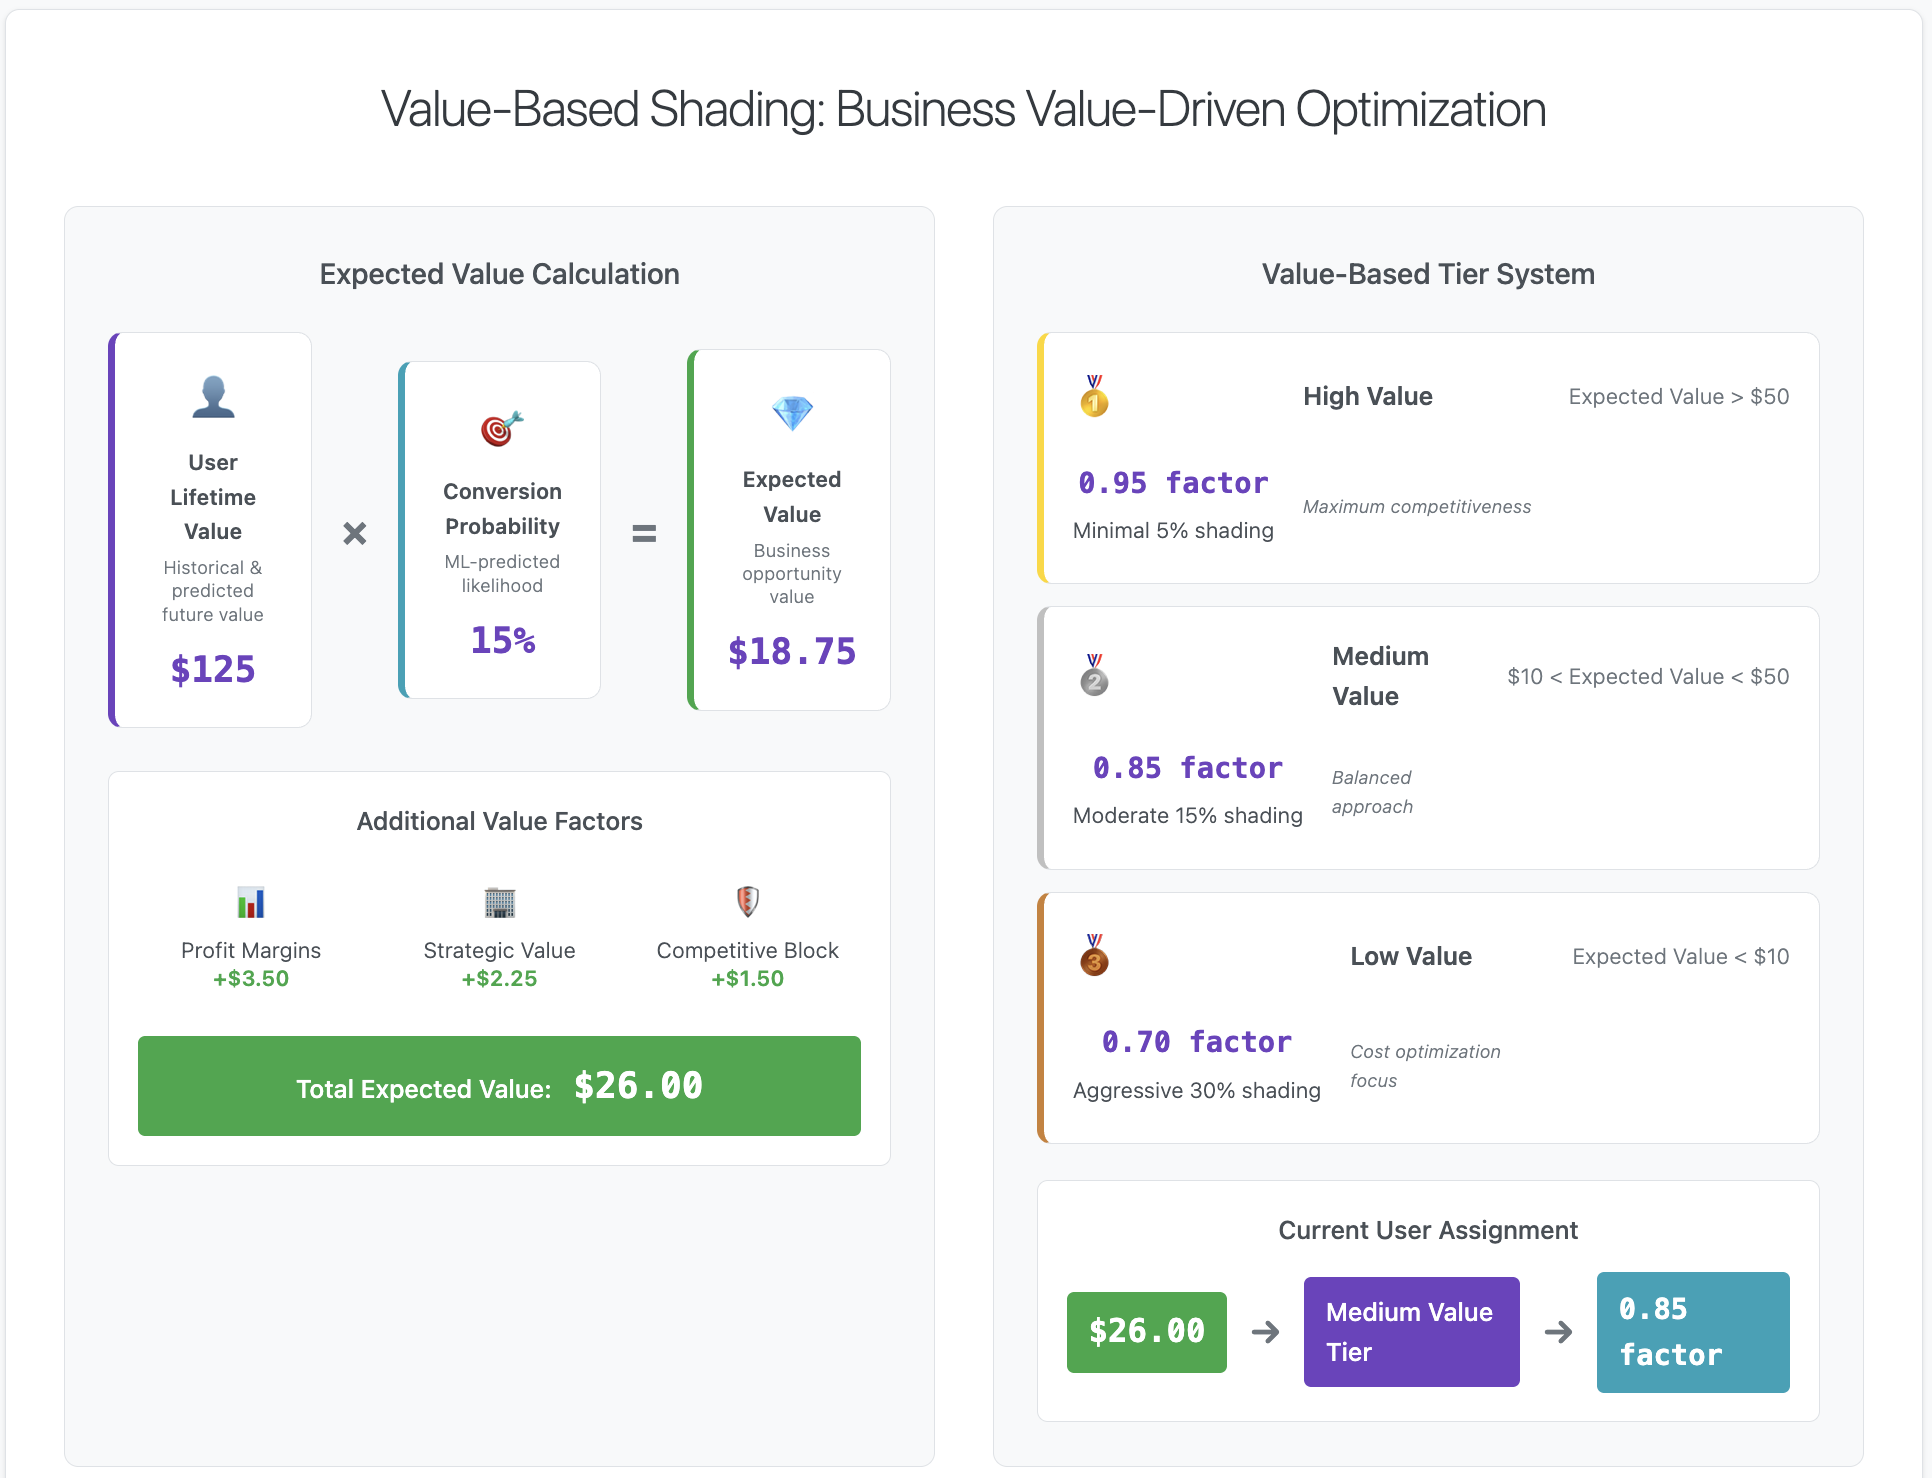Click the multiplication sign between cards

point(355,533)
